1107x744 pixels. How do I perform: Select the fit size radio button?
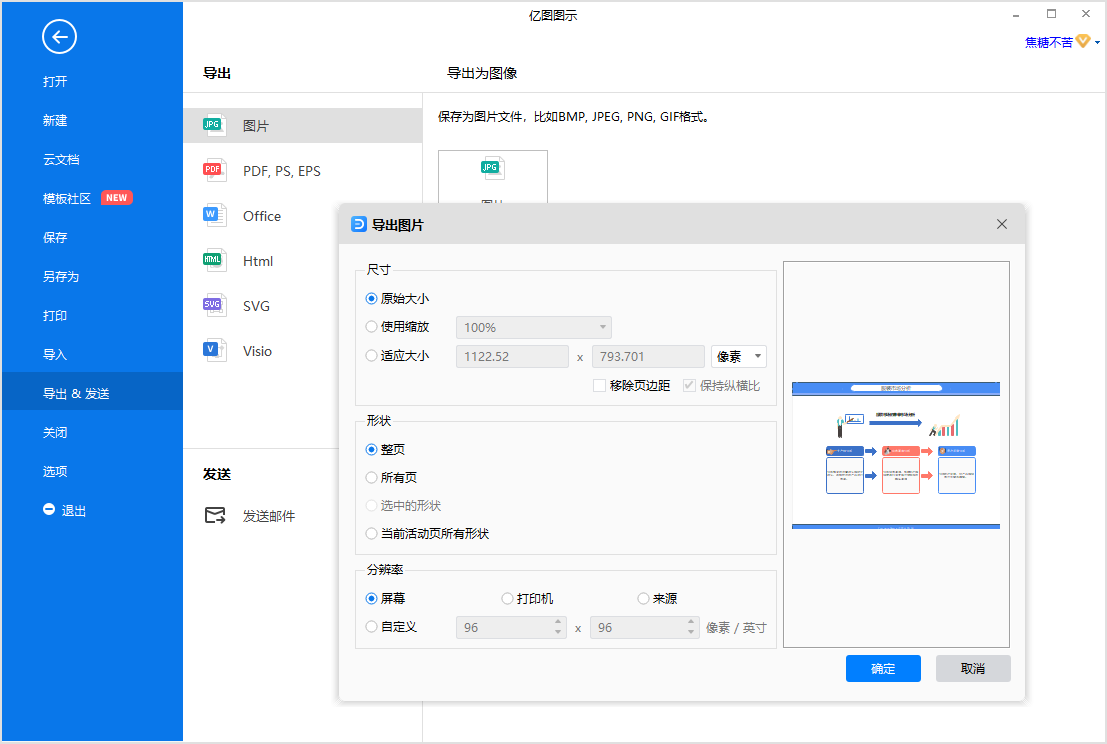coord(371,356)
